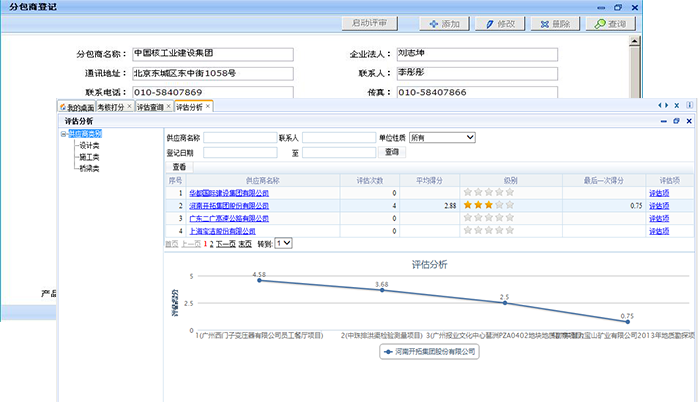The height and width of the screenshot is (402, 698).
Task: Click the 供应商名称 search field
Action: tap(240, 138)
